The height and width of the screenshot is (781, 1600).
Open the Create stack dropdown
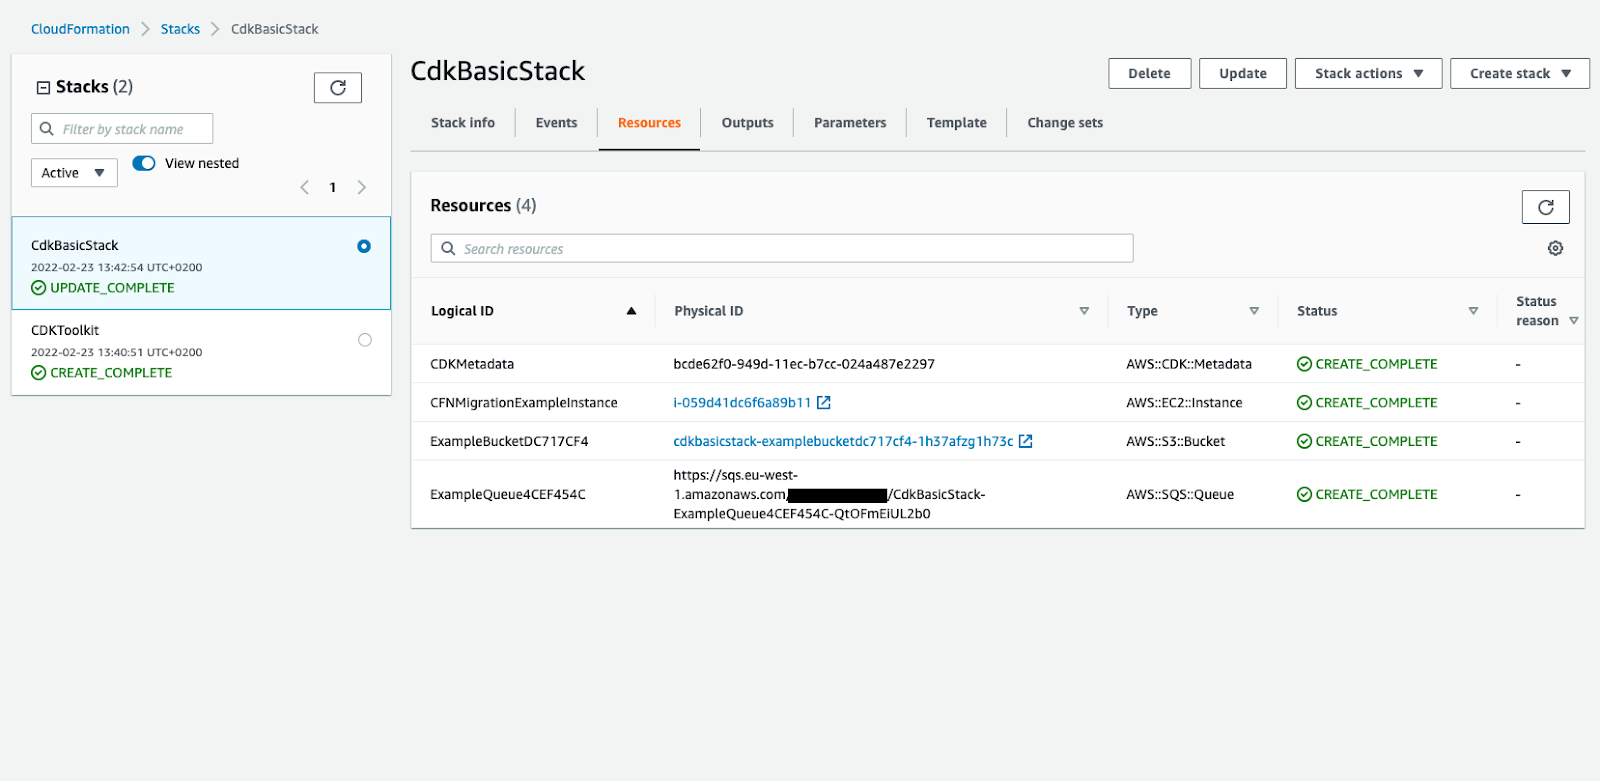pos(1520,73)
